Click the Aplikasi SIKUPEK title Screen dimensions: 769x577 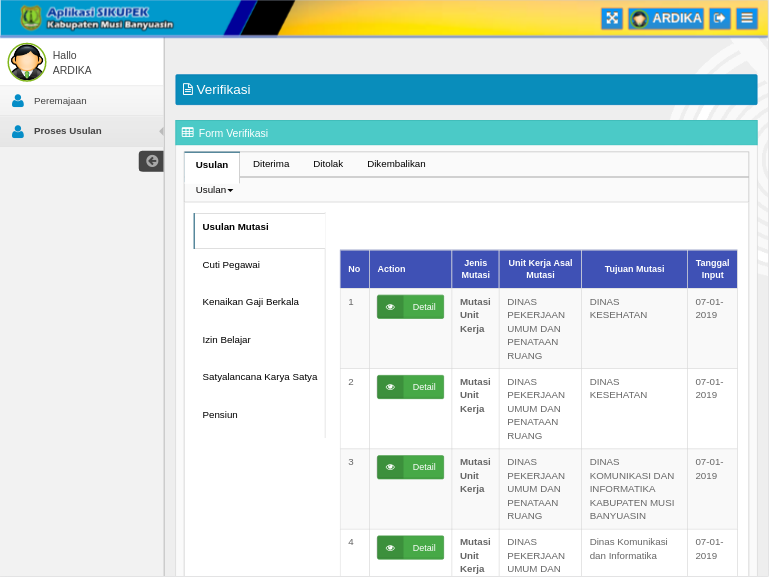point(98,12)
